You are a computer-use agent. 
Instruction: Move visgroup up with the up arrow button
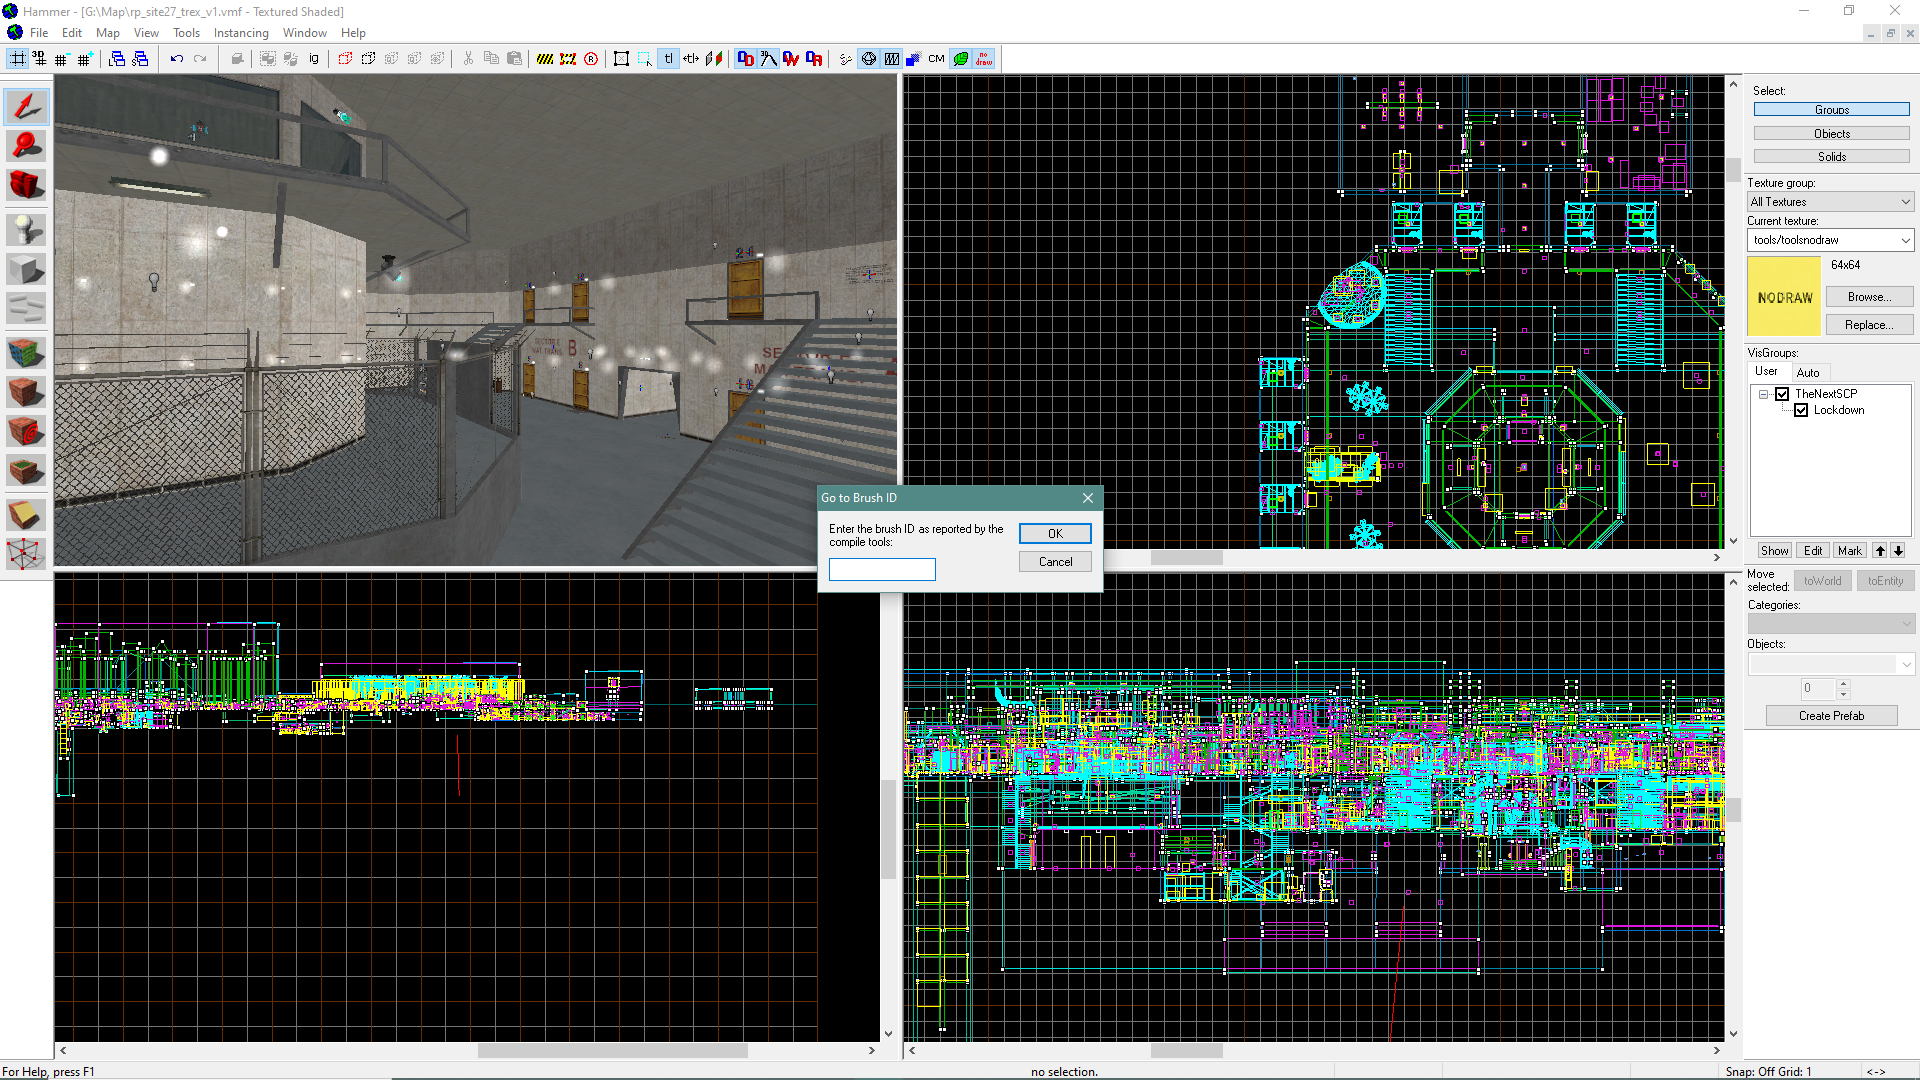pyautogui.click(x=1880, y=551)
